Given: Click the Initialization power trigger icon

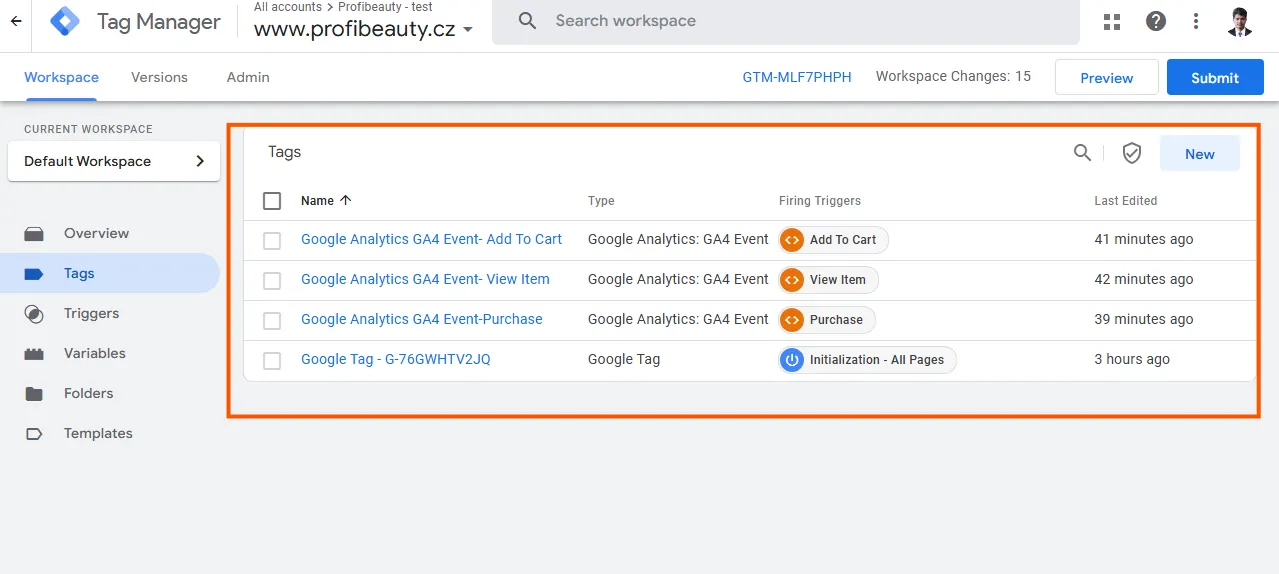Looking at the screenshot, I should [x=792, y=360].
